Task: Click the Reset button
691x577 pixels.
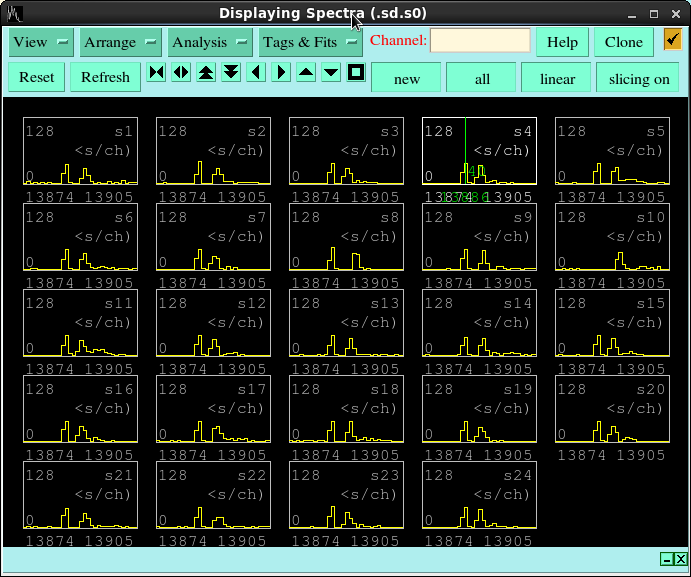Action: point(37,77)
